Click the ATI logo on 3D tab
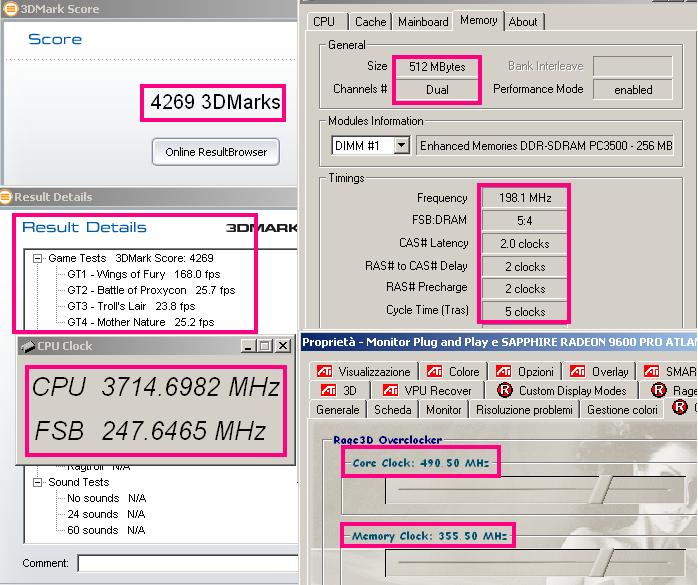Image resolution: width=698 pixels, height=585 pixels. pyautogui.click(x=329, y=390)
